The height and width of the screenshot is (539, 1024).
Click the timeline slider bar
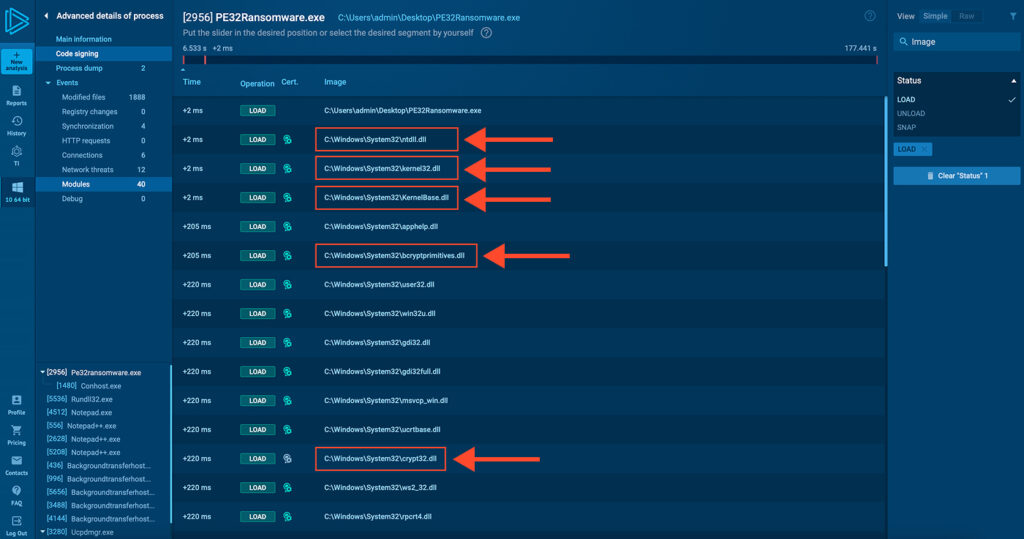point(530,60)
